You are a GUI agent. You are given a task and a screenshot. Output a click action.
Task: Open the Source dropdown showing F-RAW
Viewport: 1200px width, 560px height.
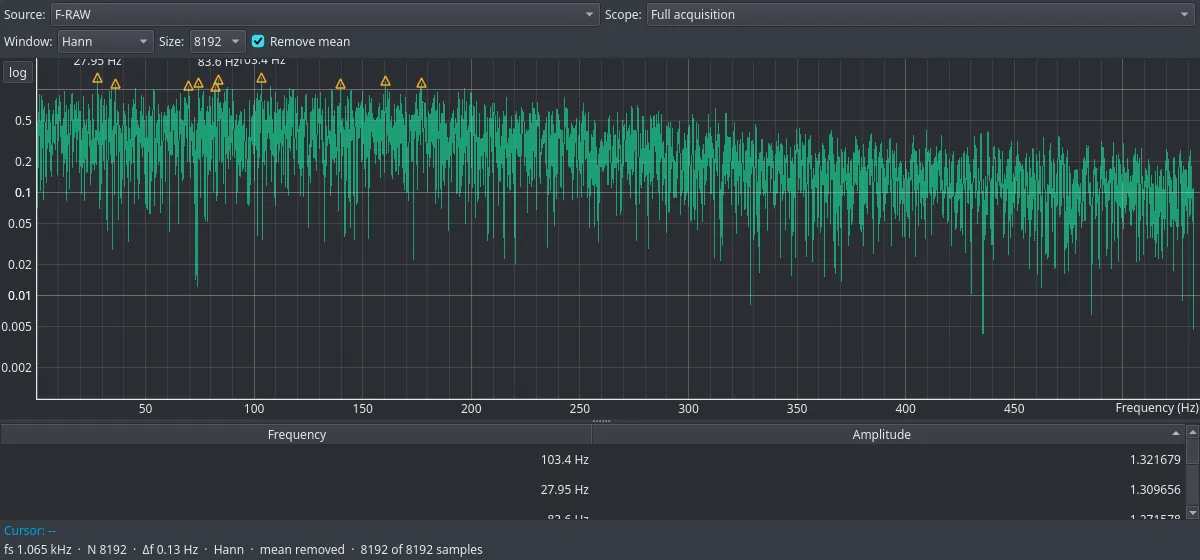325,15
